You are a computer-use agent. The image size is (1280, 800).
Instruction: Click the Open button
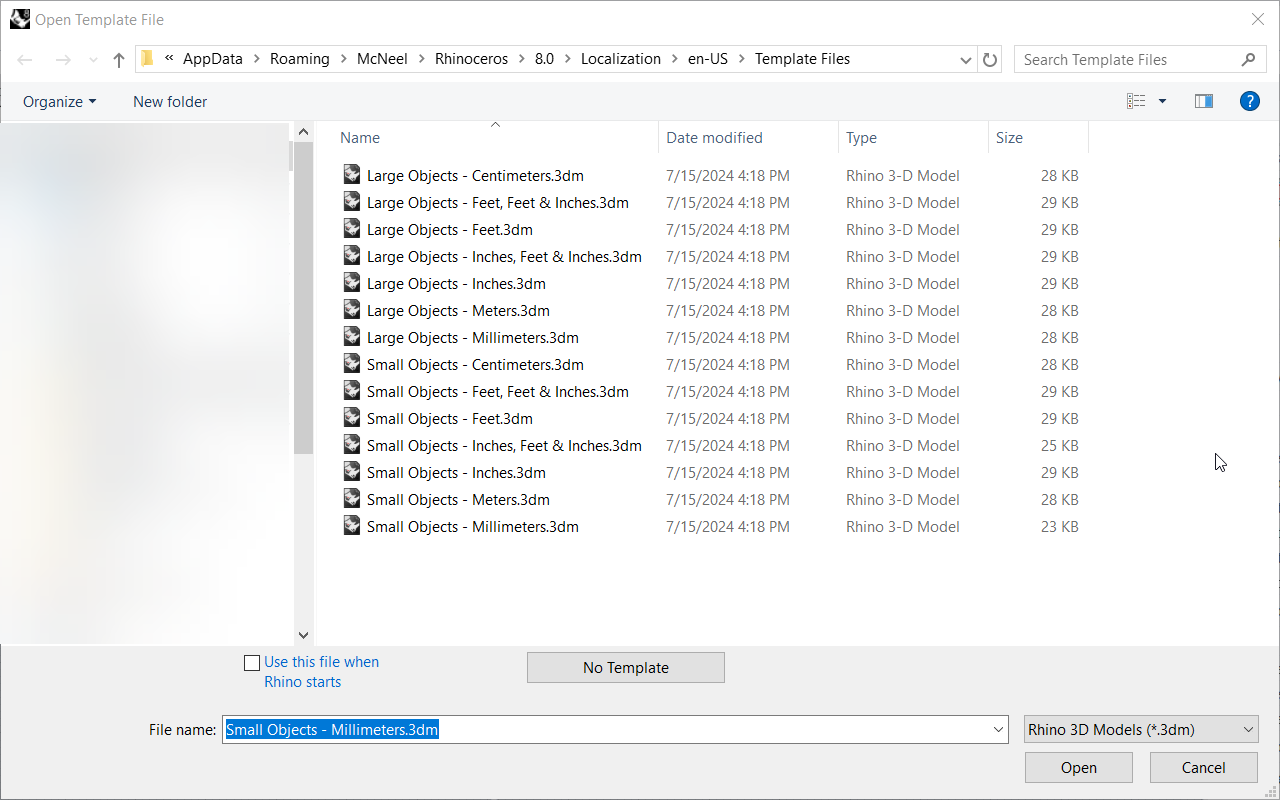(x=1078, y=768)
